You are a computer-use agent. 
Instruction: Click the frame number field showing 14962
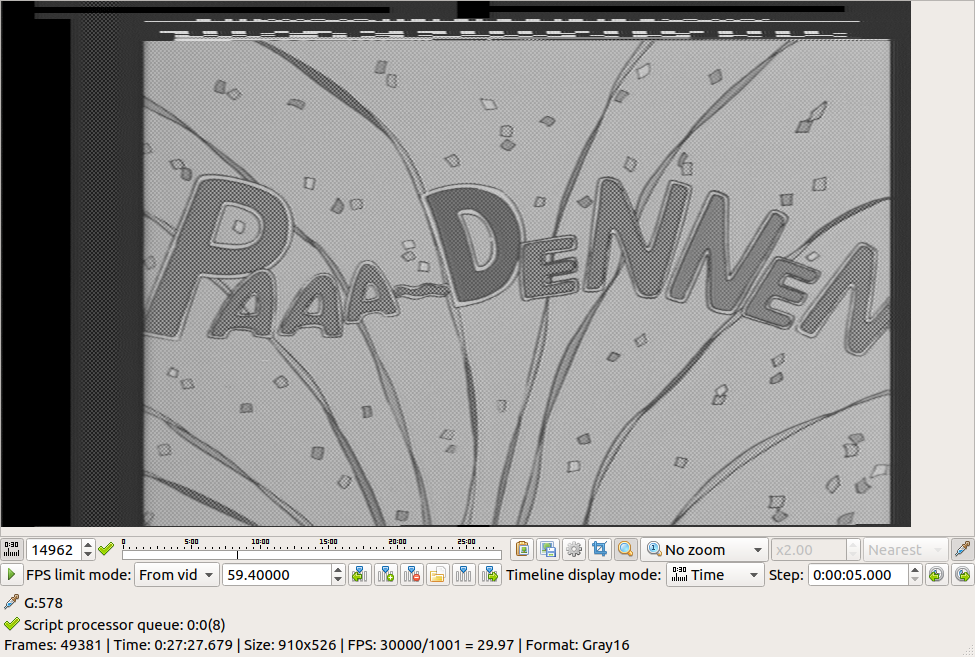52,550
